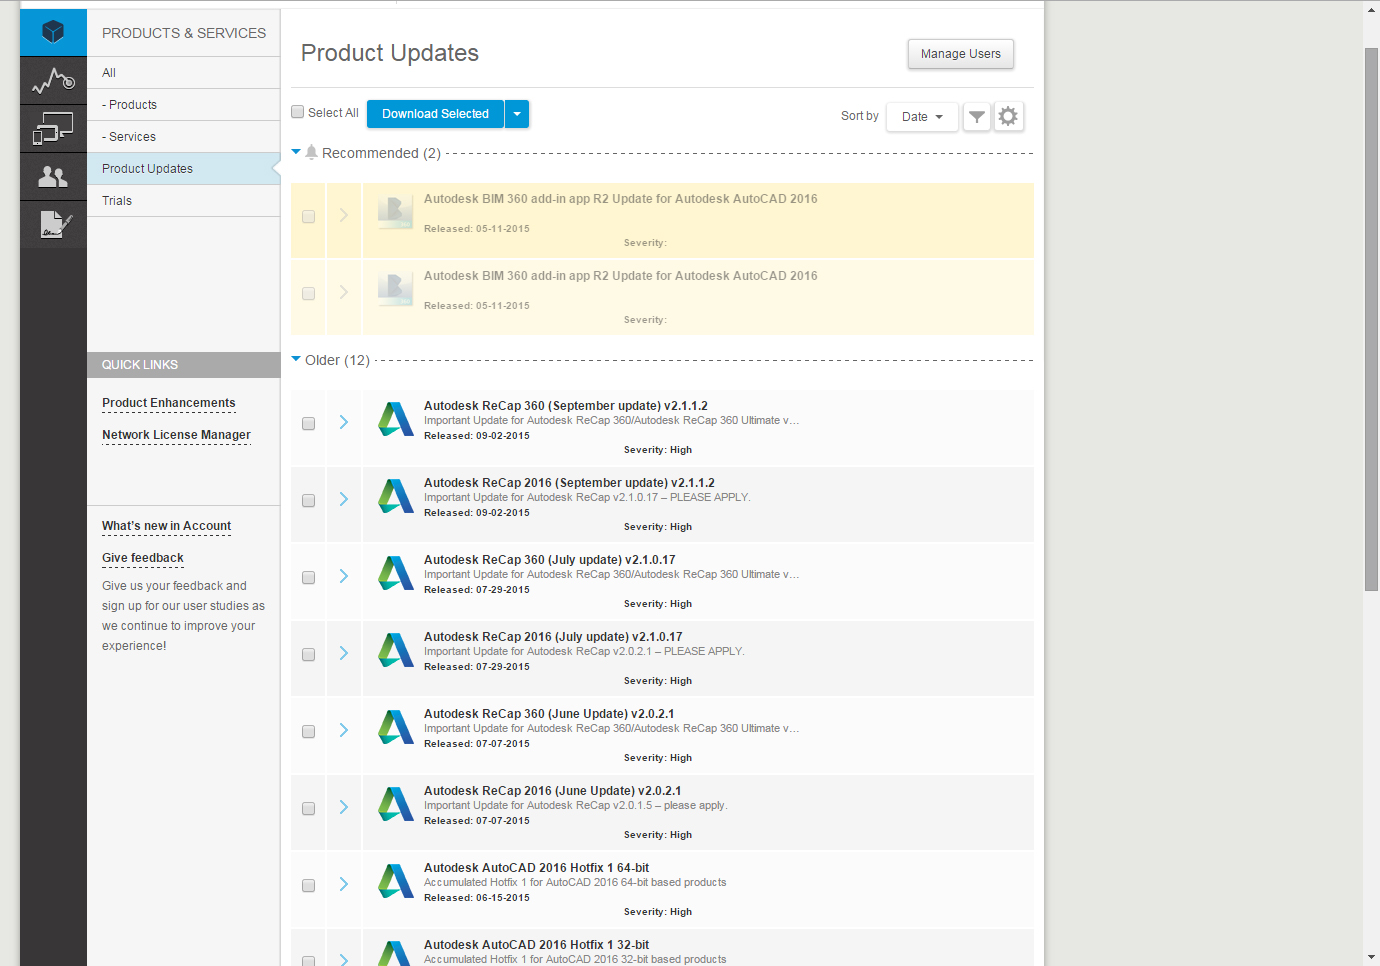The height and width of the screenshot is (966, 1380).
Task: Collapse the Older updates section
Action: tap(296, 359)
